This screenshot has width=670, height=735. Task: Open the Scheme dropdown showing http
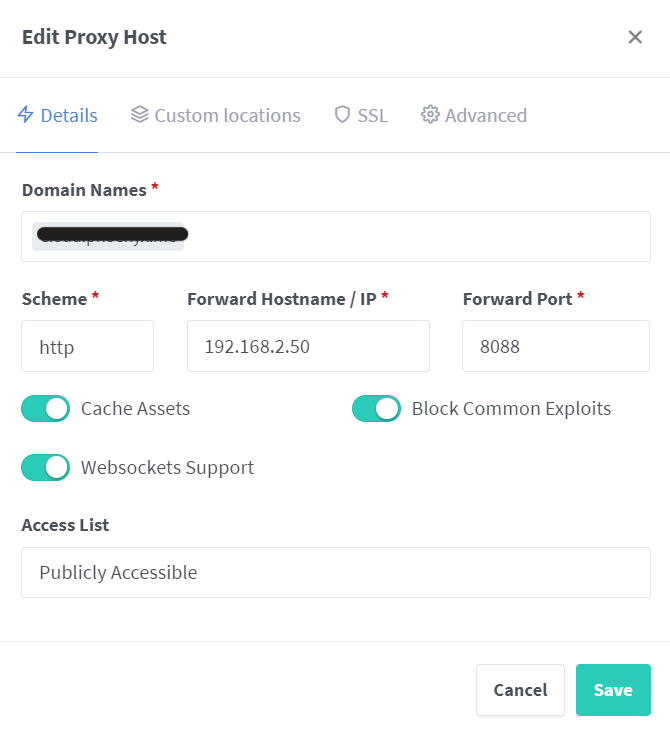click(87, 346)
